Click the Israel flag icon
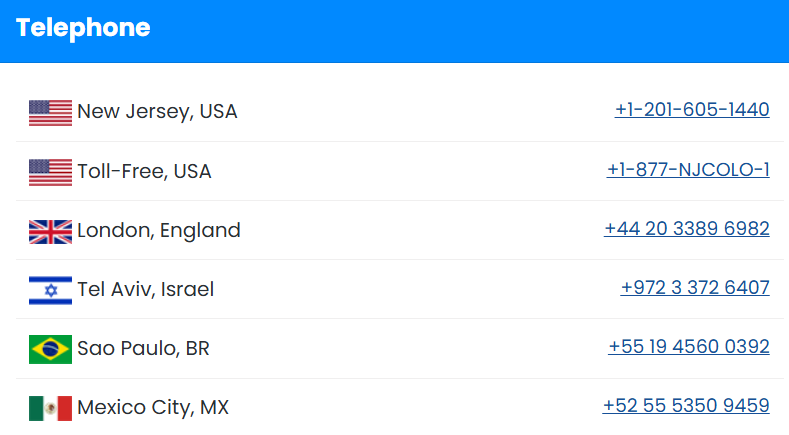Image resolution: width=789 pixels, height=435 pixels. [x=50, y=290]
